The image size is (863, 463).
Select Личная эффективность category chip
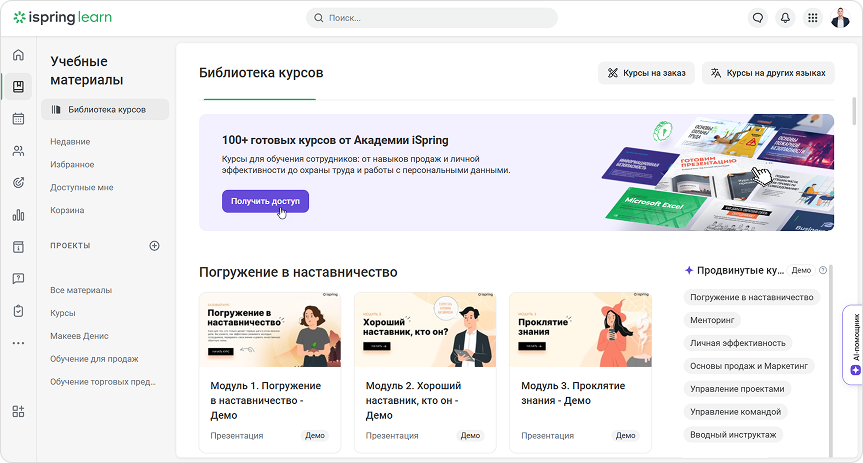coord(738,343)
